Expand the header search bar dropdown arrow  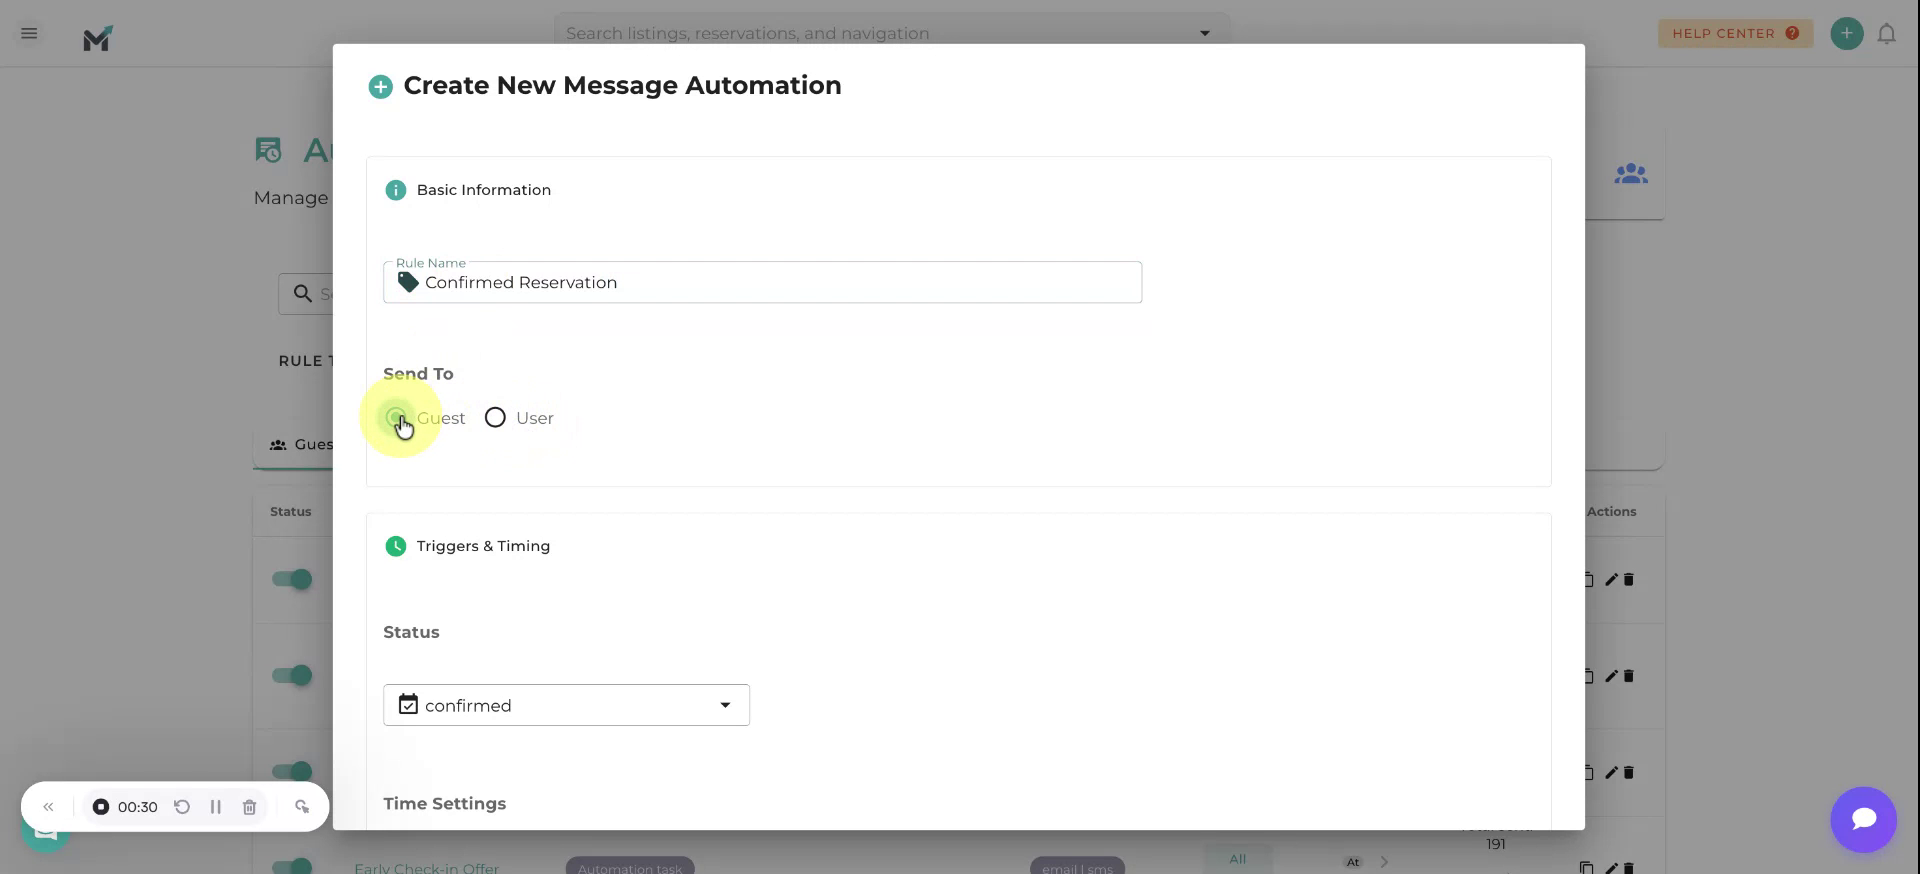[x=1204, y=33]
